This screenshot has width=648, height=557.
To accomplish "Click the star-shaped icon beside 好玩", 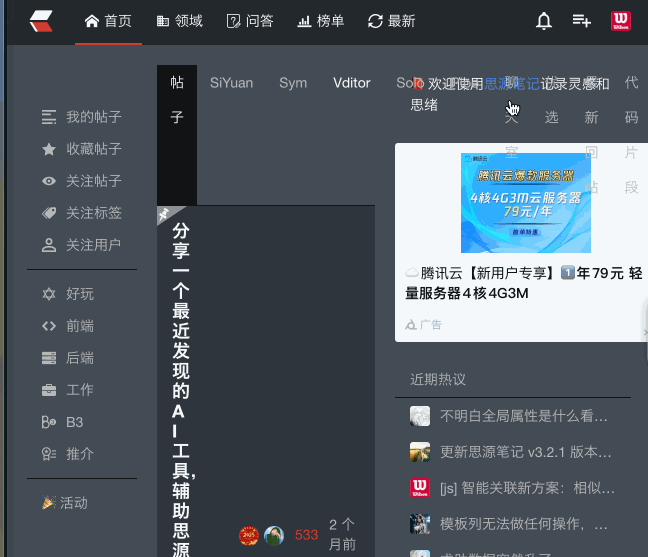I will 49,294.
